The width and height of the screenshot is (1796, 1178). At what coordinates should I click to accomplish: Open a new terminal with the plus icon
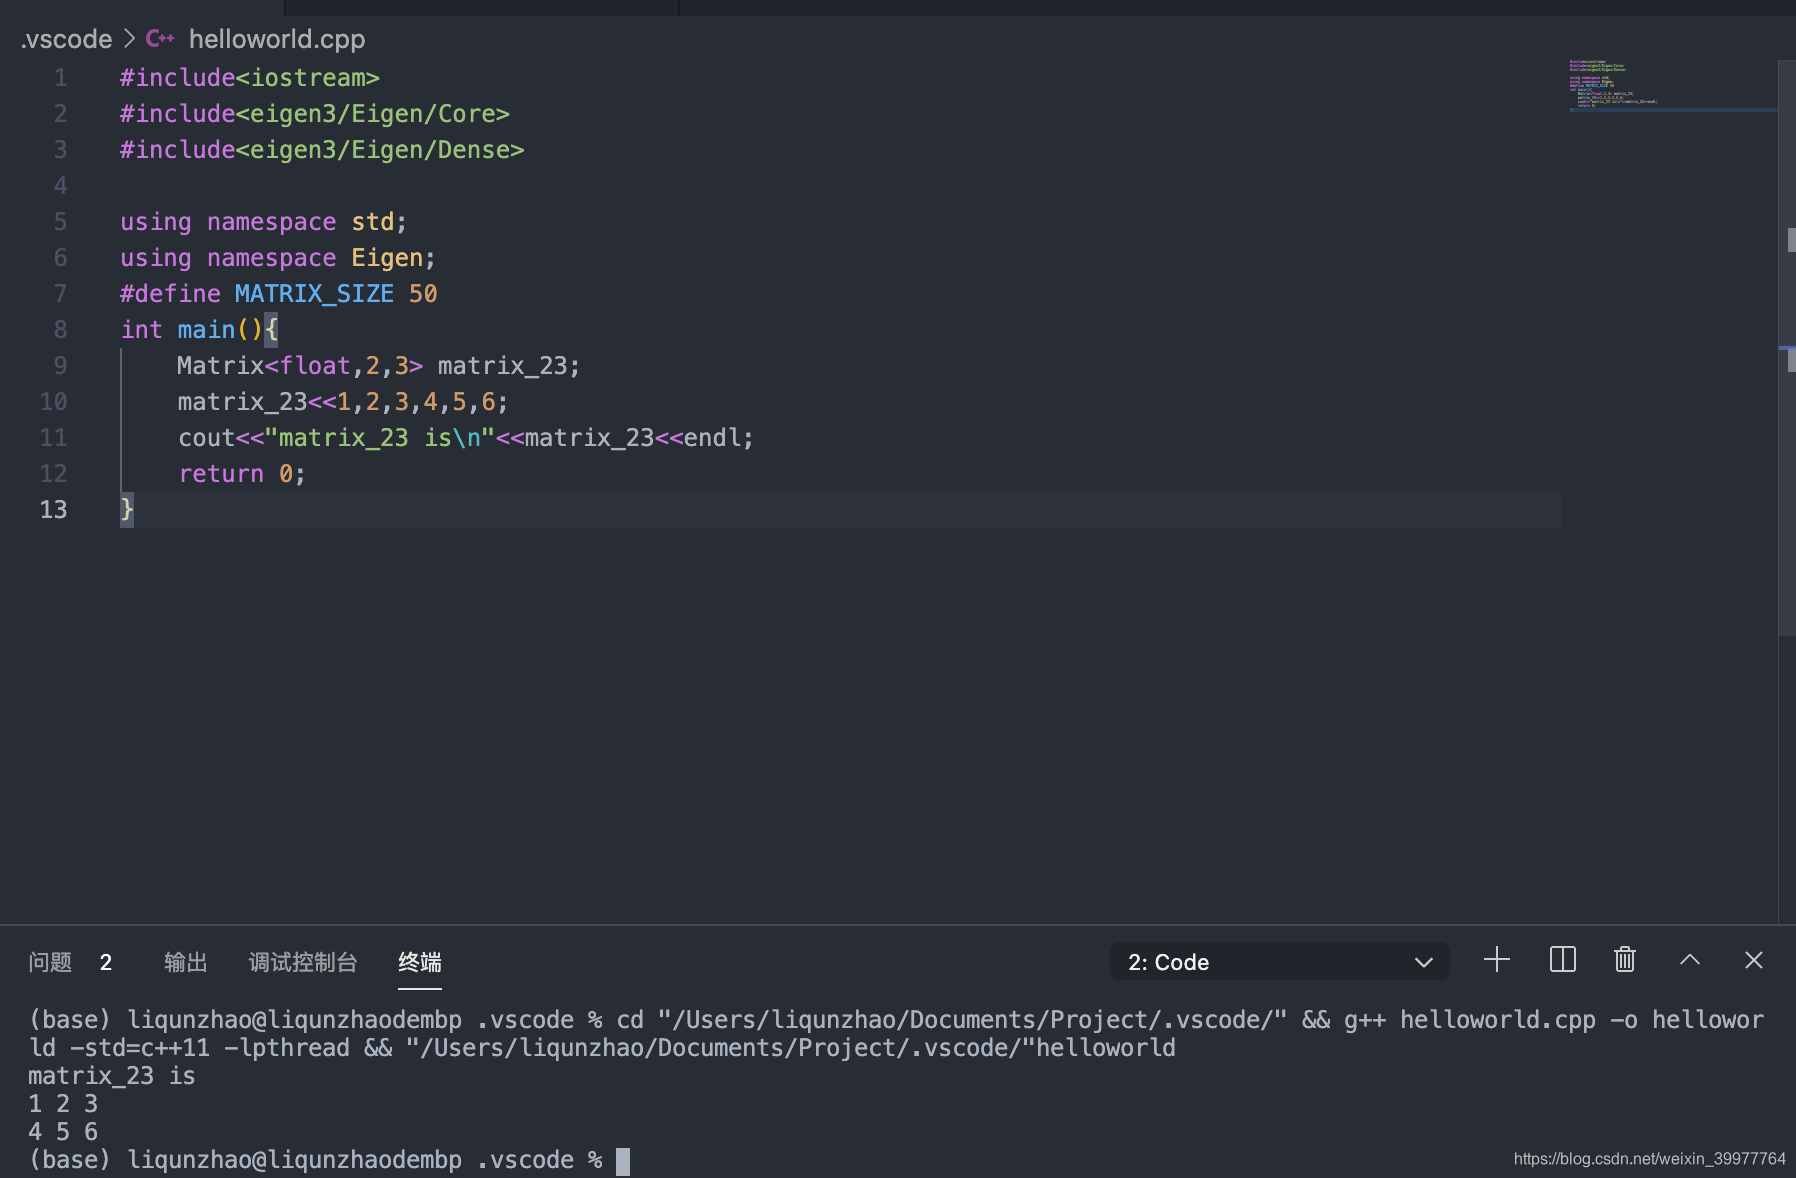[x=1495, y=961]
